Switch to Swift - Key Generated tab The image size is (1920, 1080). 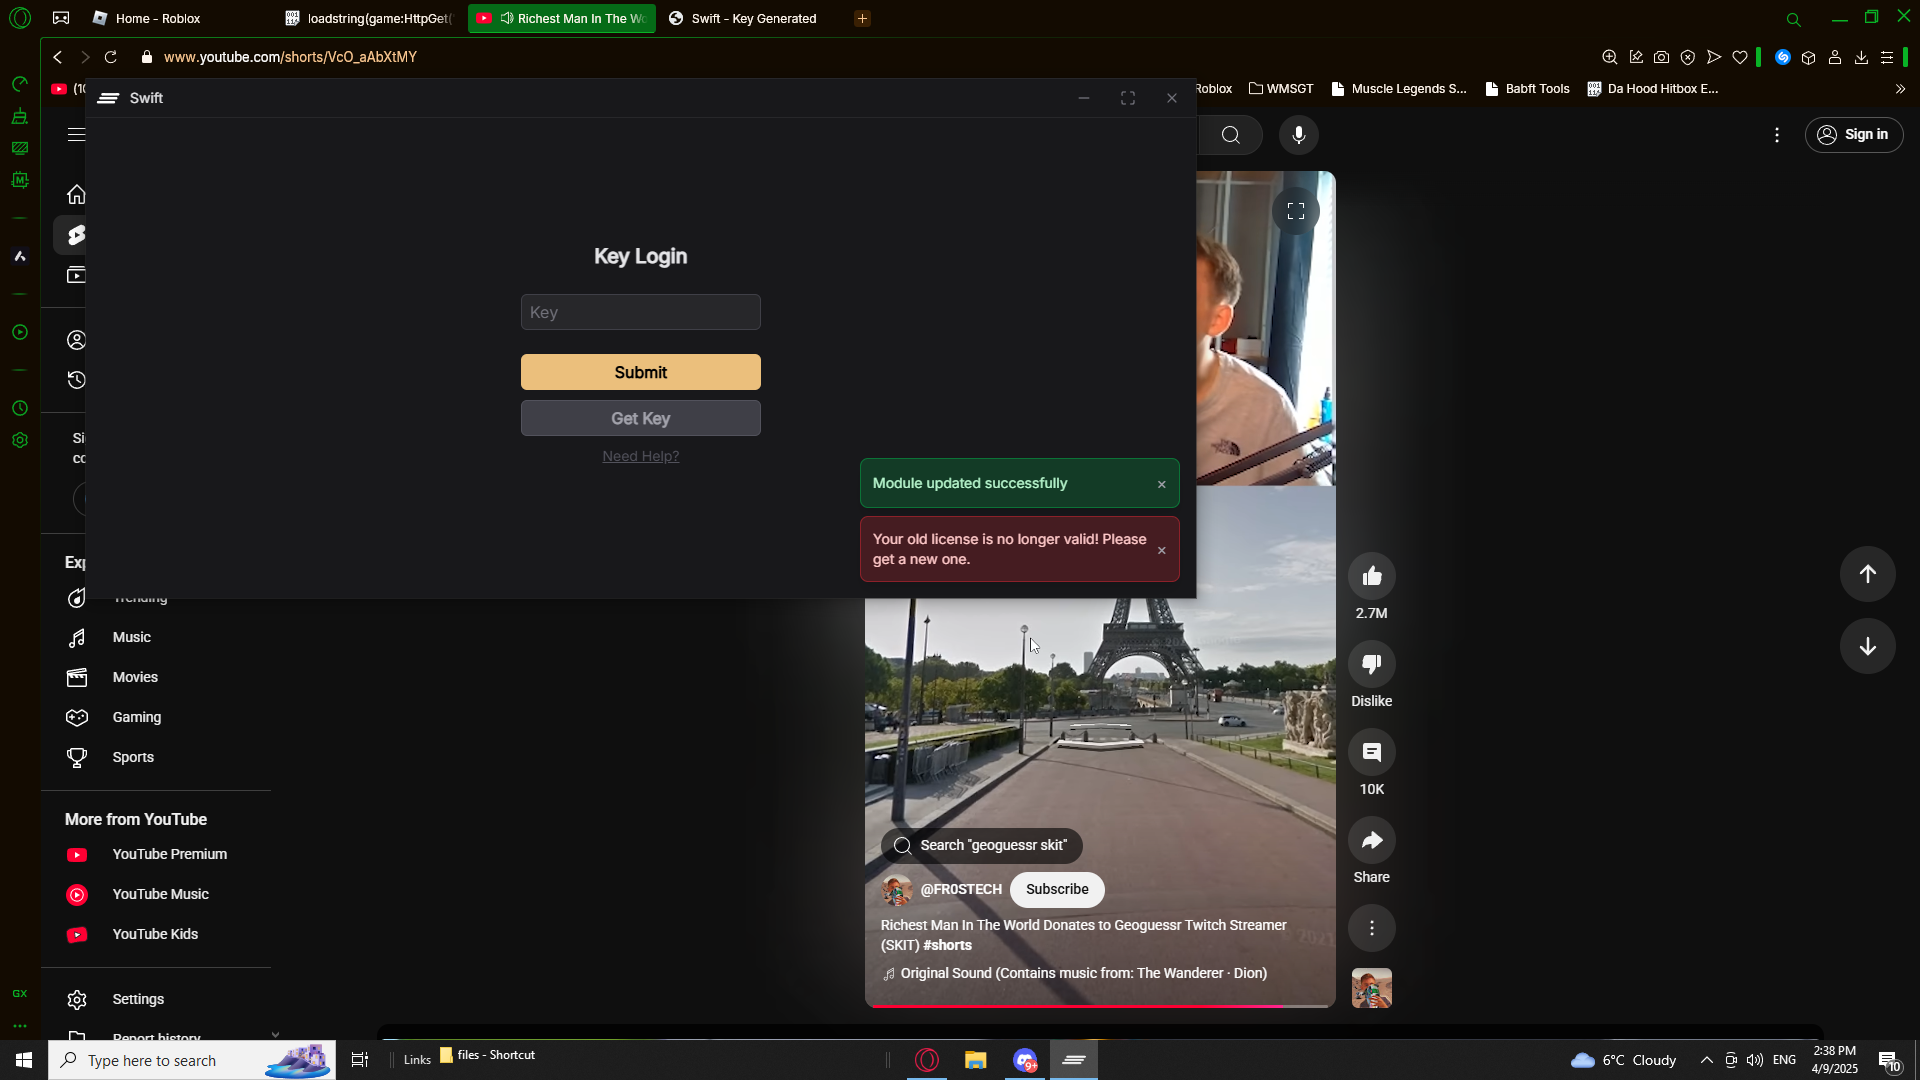(754, 18)
